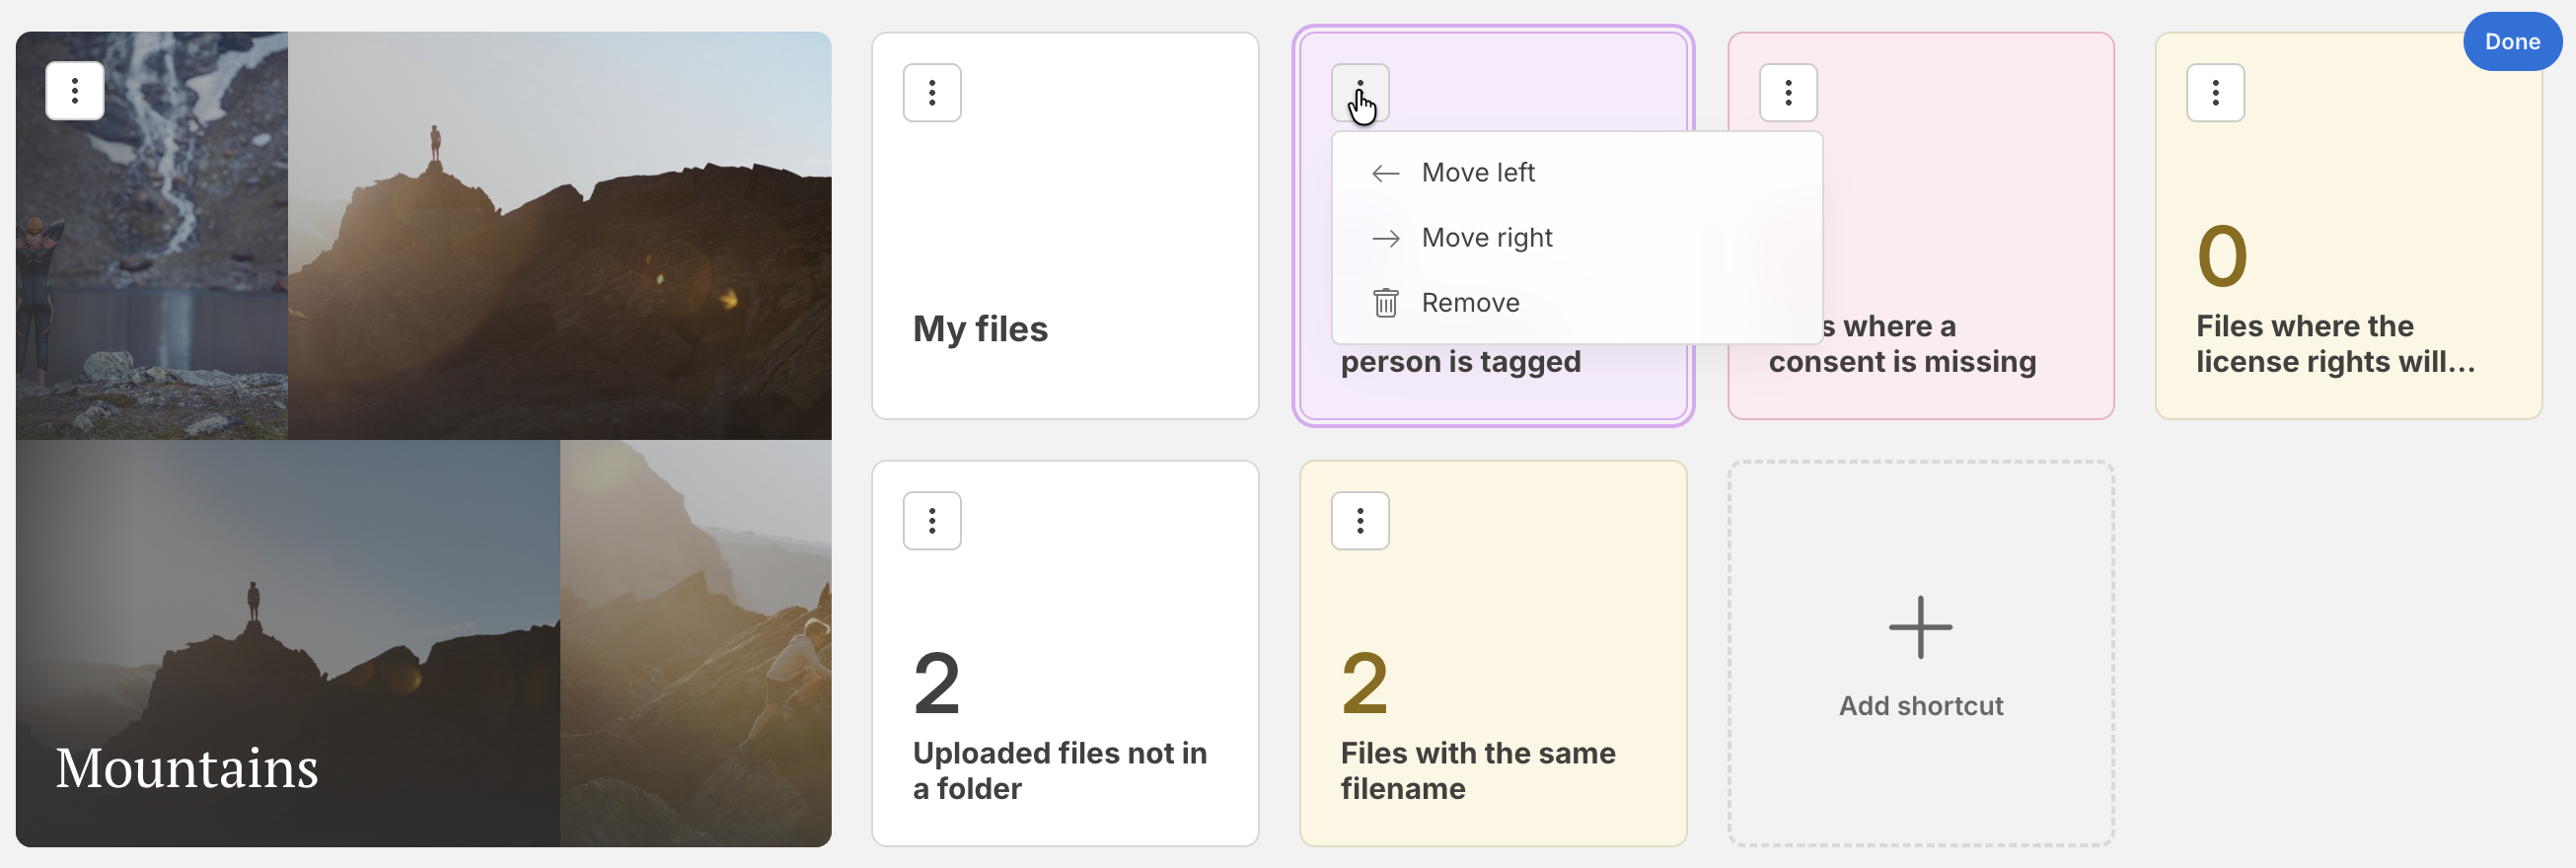Viewport: 2576px width, 868px height.
Task: Open options menu on Mountains tile
Action: click(75, 91)
